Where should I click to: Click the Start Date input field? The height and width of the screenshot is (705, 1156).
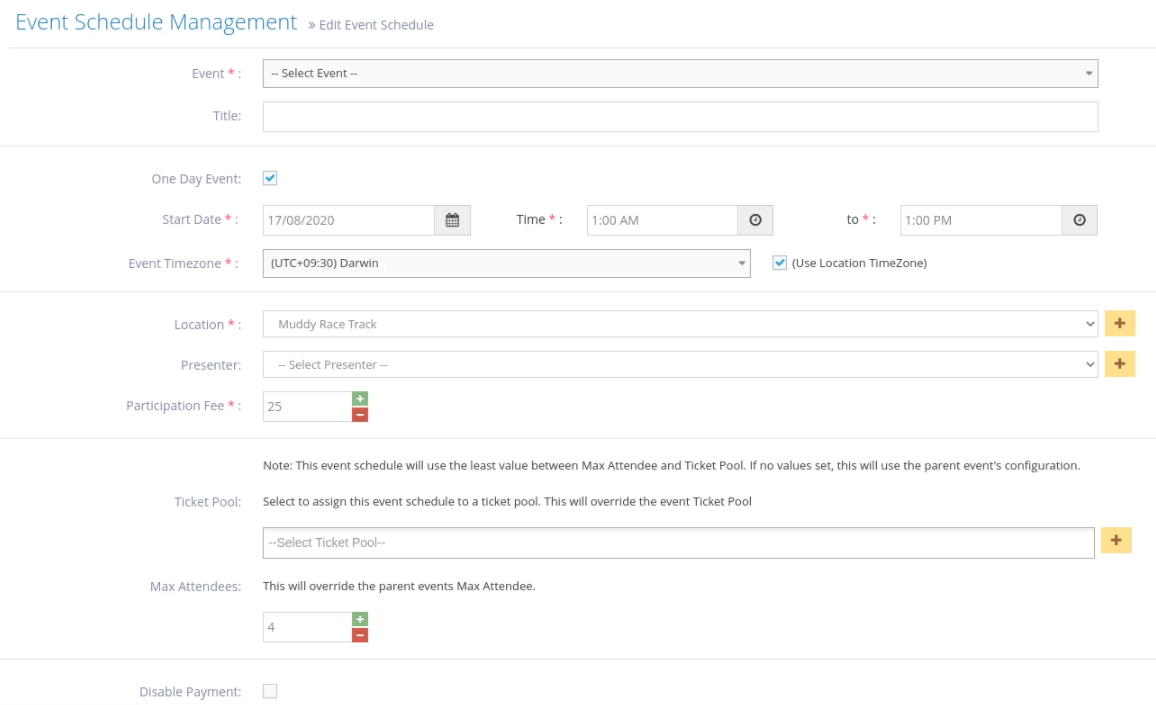[x=348, y=220]
